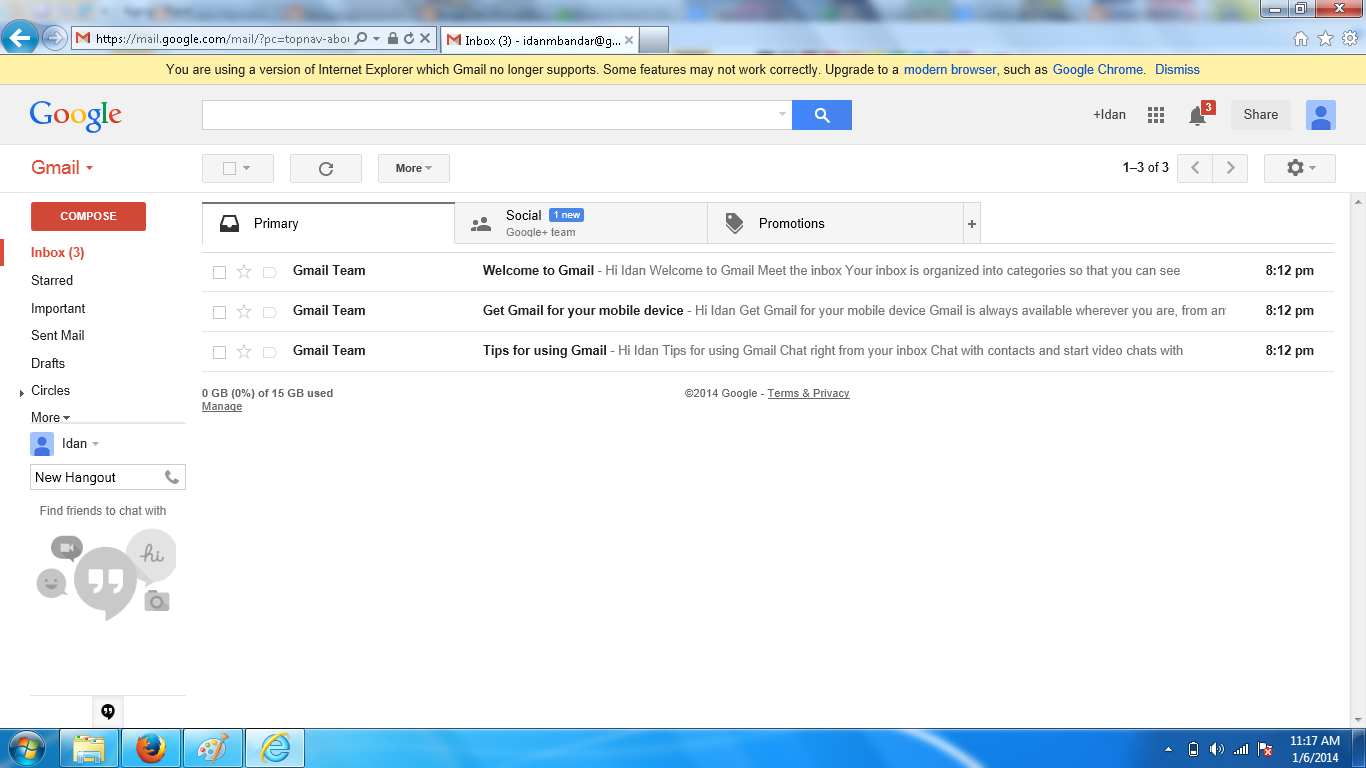Click the Hangouts quote icon at bottom
The height and width of the screenshot is (768, 1366).
pos(108,712)
